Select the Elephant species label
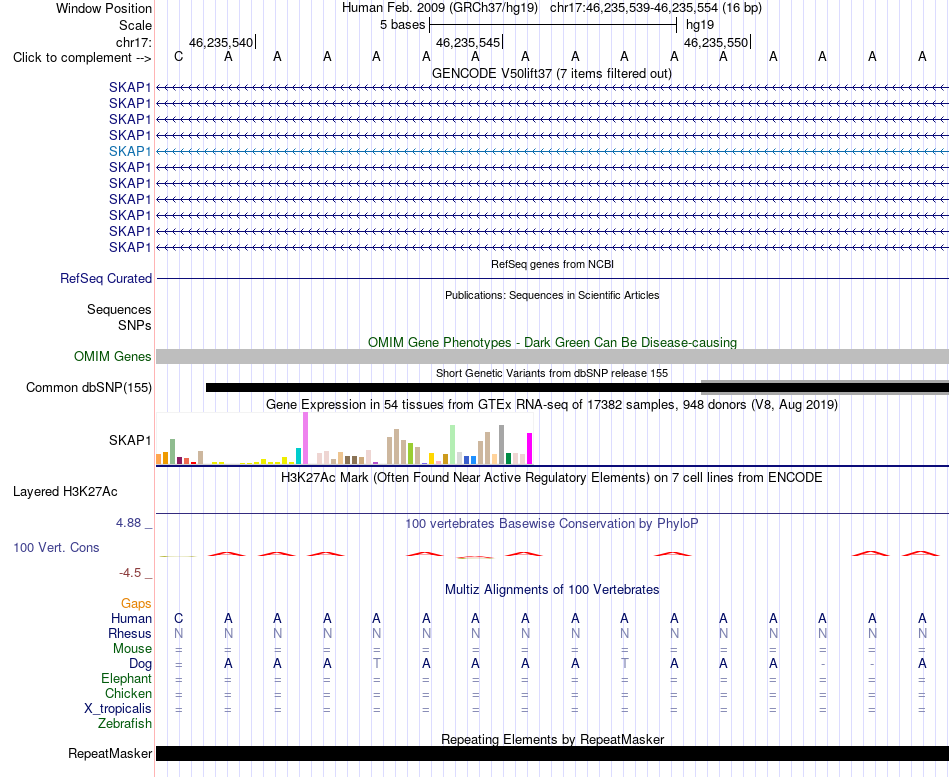Image resolution: width=950 pixels, height=777 pixels. point(126,678)
